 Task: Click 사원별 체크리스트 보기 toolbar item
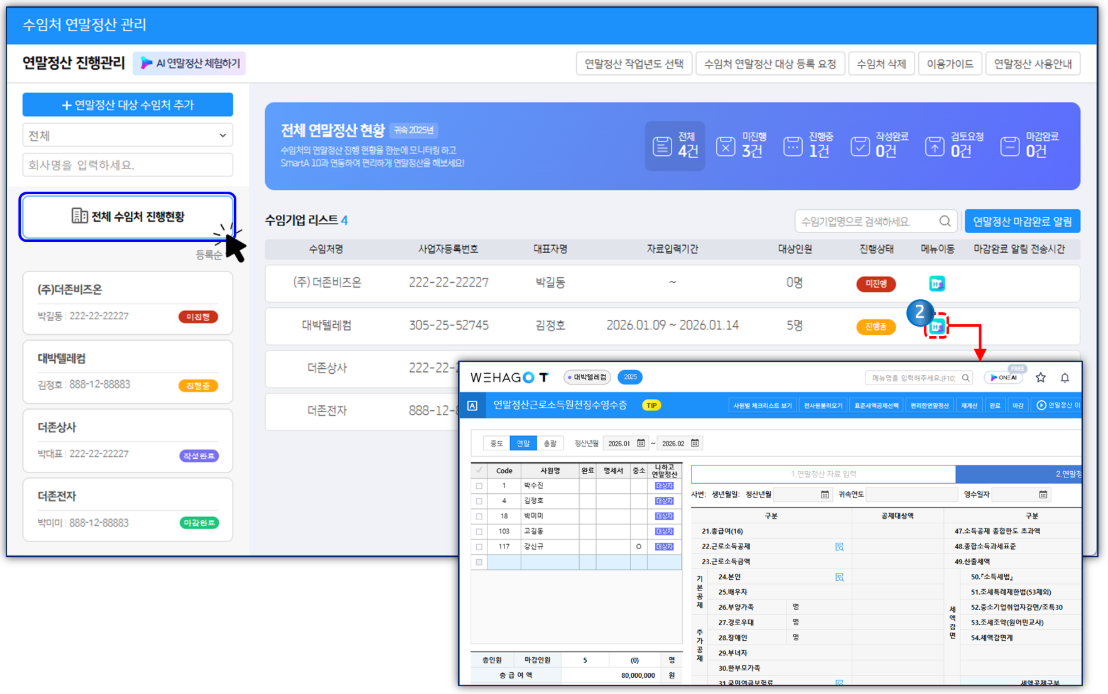point(762,406)
